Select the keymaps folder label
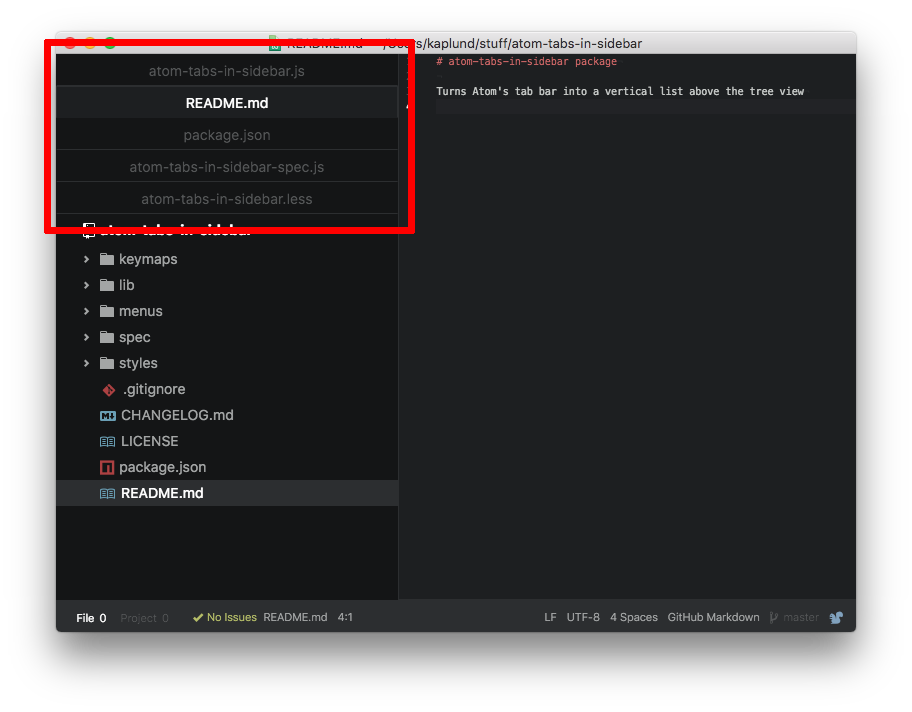Viewport: 912px width, 712px height. (x=148, y=259)
